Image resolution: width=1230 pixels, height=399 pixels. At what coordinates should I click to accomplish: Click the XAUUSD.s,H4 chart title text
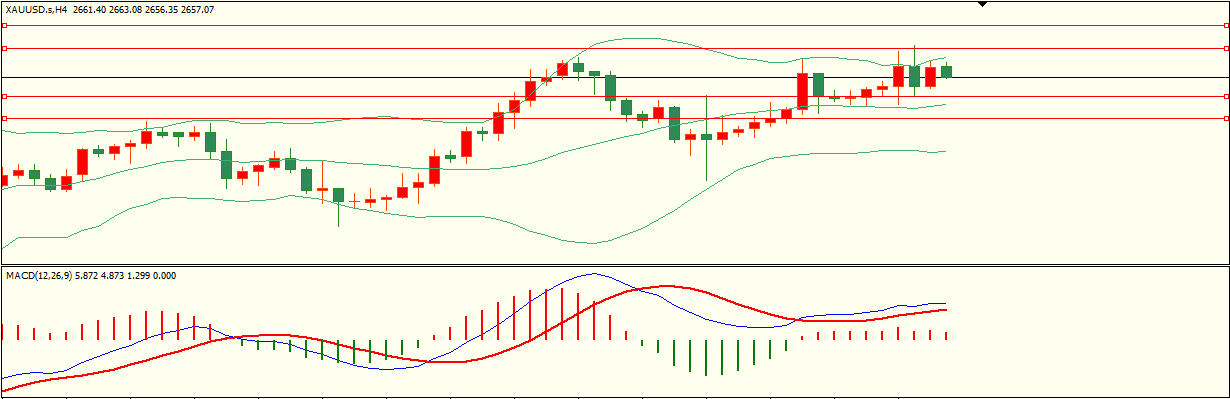pos(36,9)
